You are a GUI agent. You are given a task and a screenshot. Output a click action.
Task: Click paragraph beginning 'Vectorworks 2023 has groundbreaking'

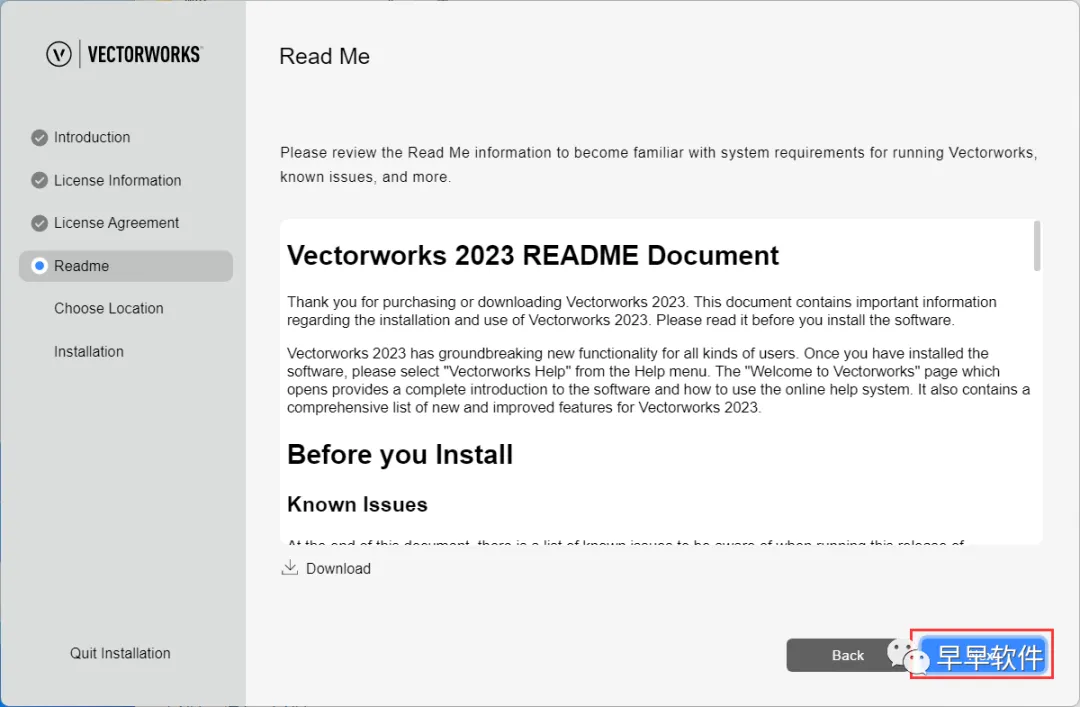(658, 380)
